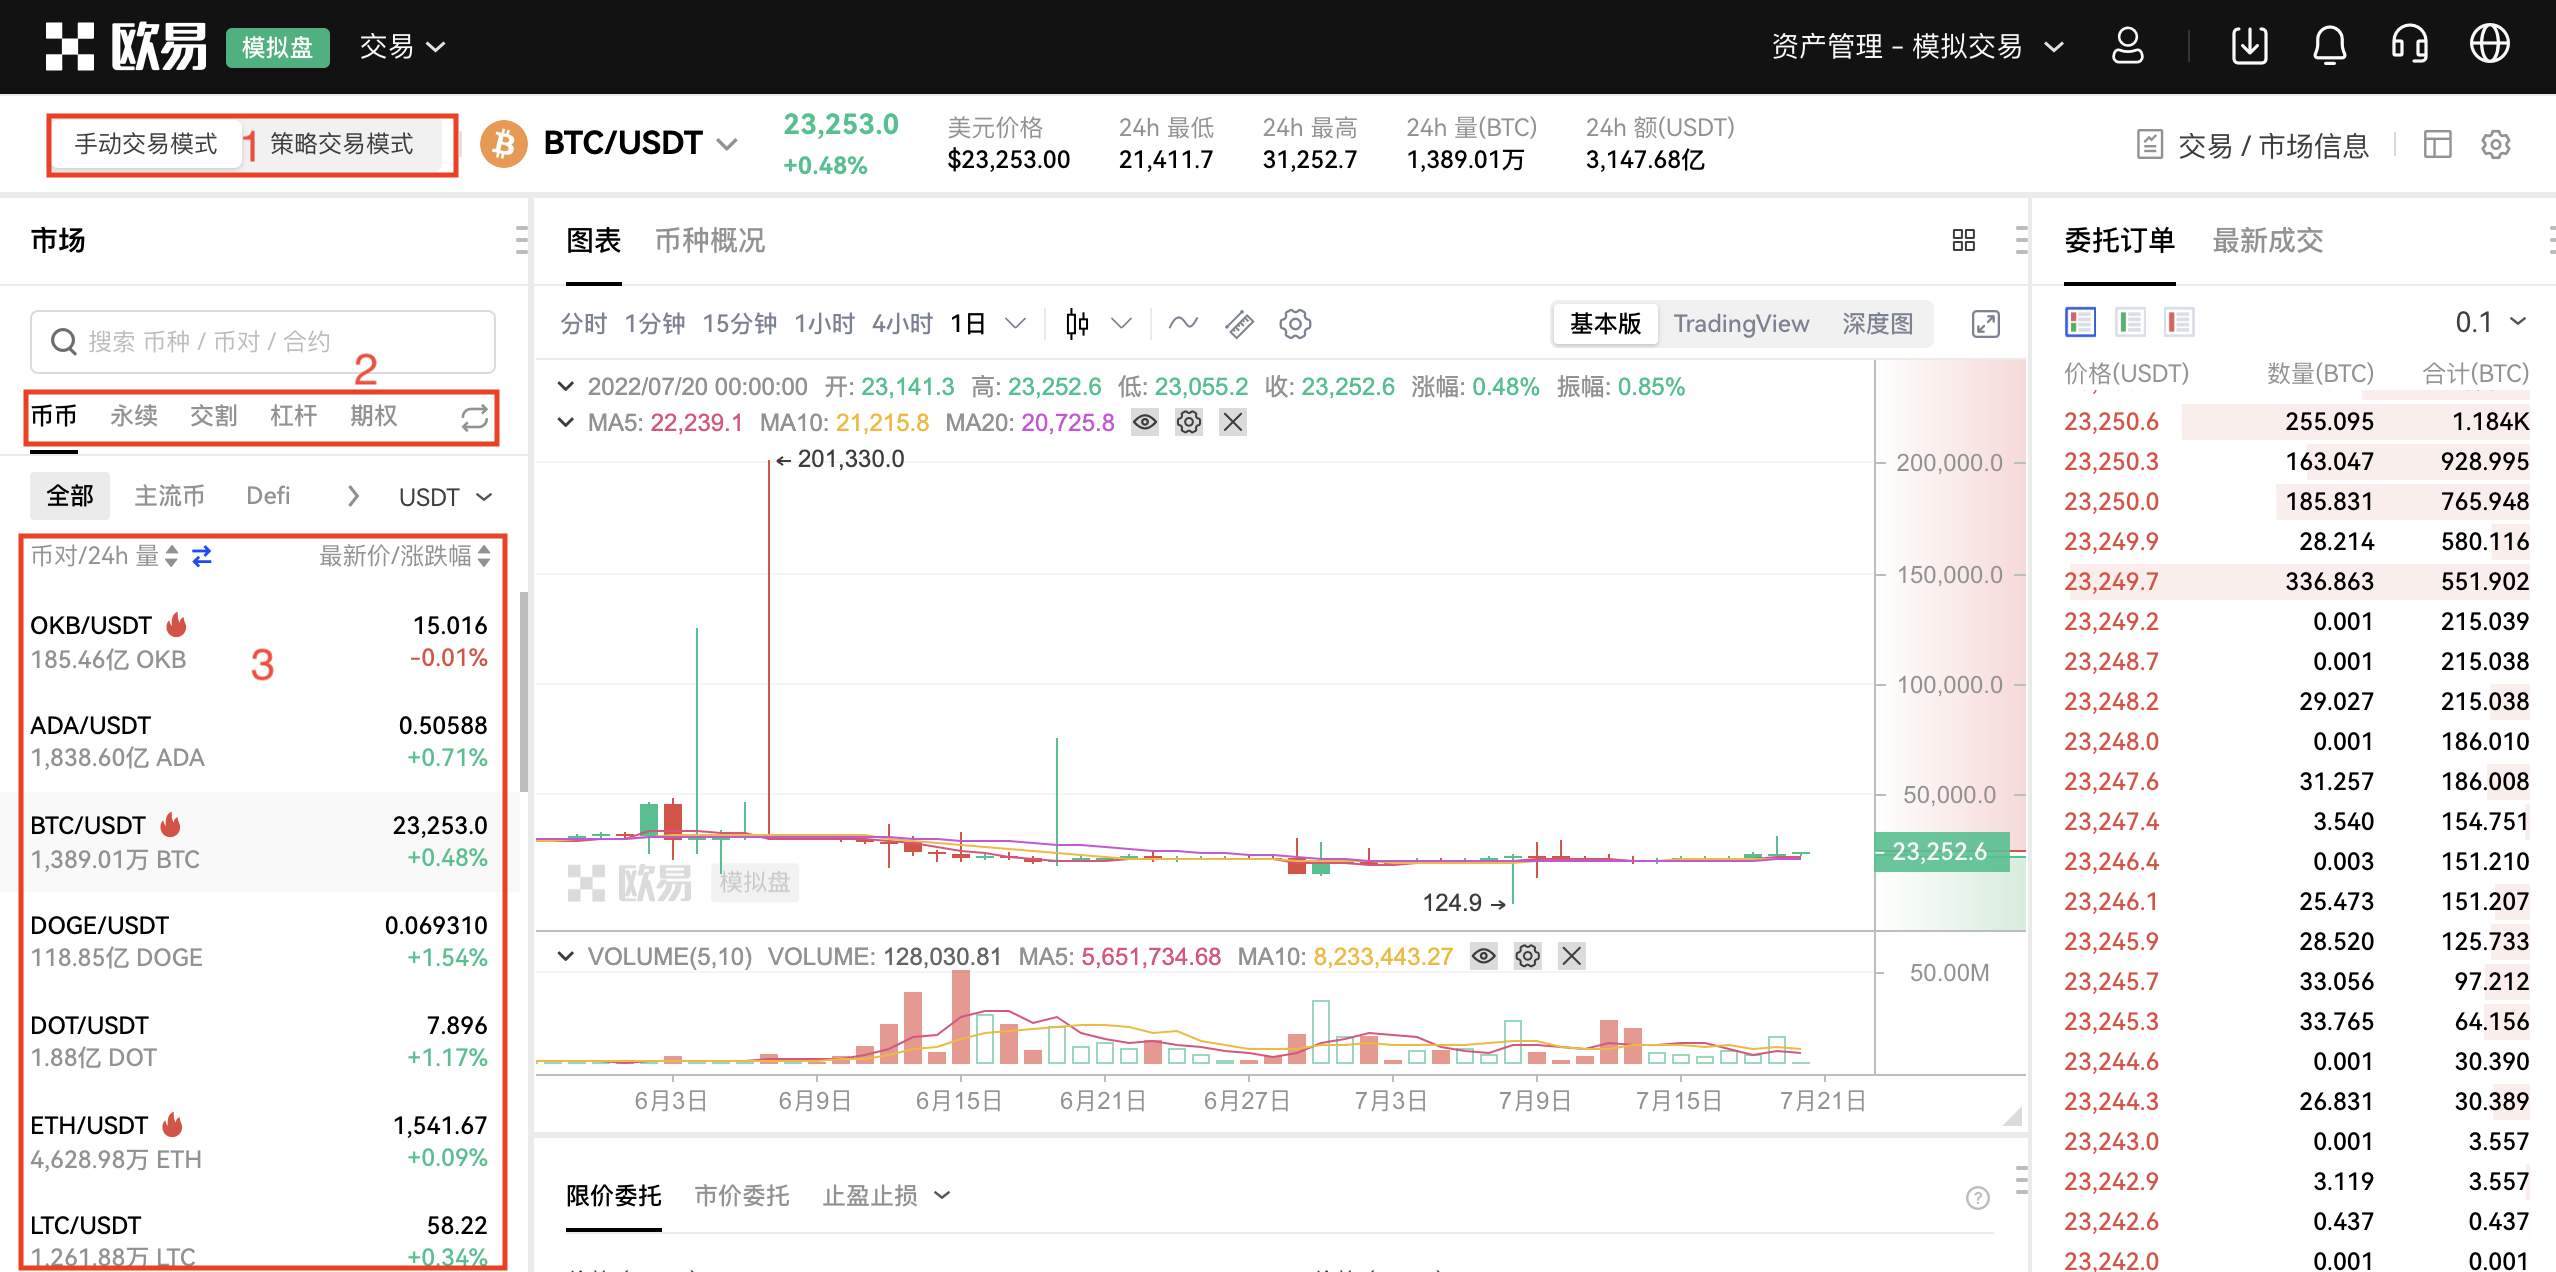
Task: Toggle VOLUME indicator visibility eye
Action: 1484,957
